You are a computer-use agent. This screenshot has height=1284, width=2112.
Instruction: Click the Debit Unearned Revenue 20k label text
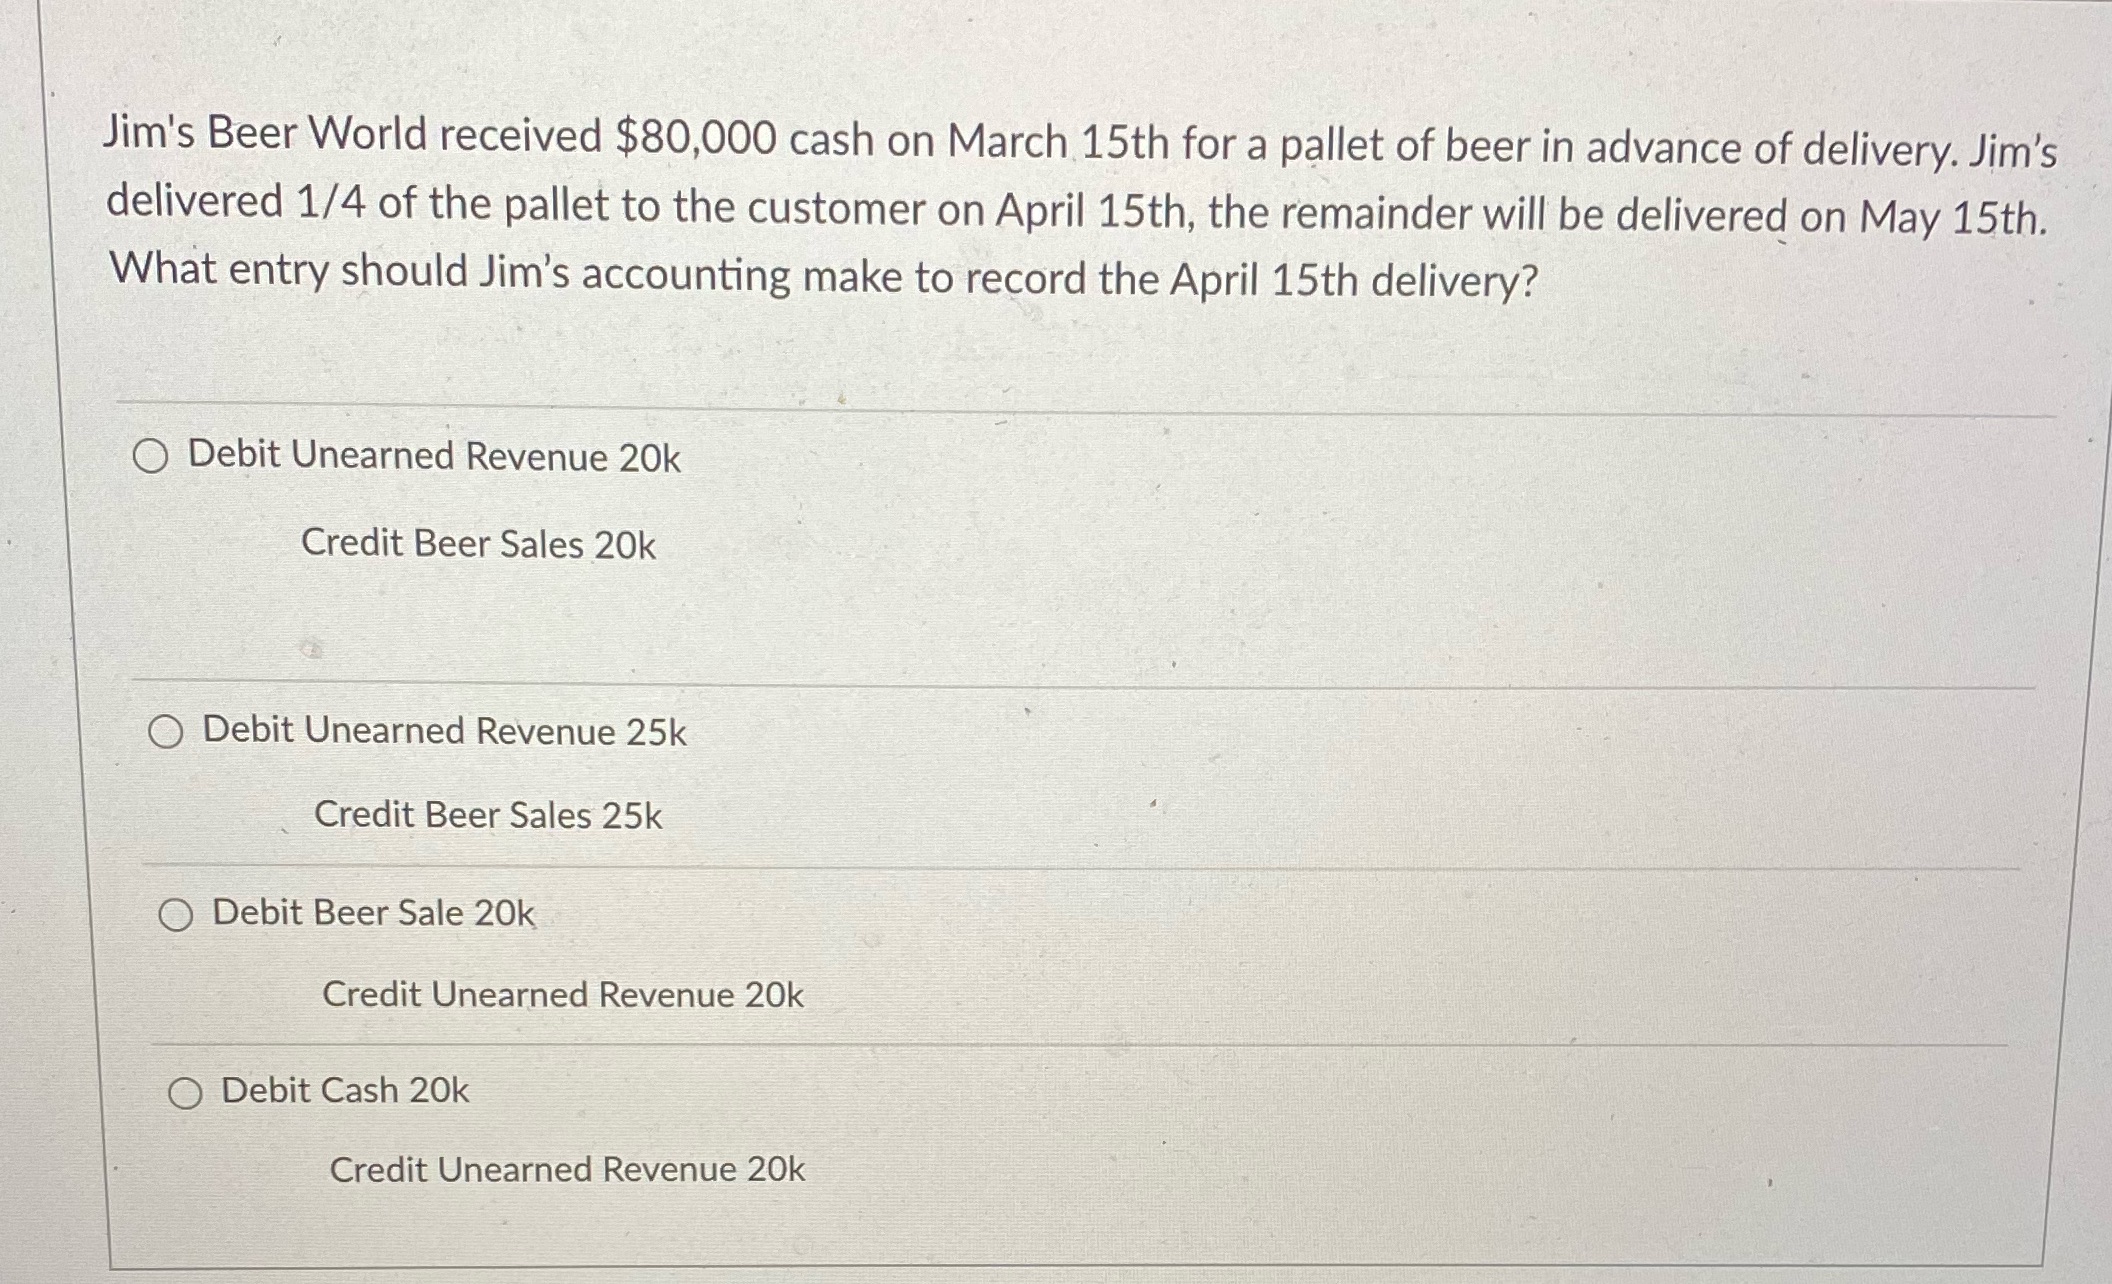[436, 457]
